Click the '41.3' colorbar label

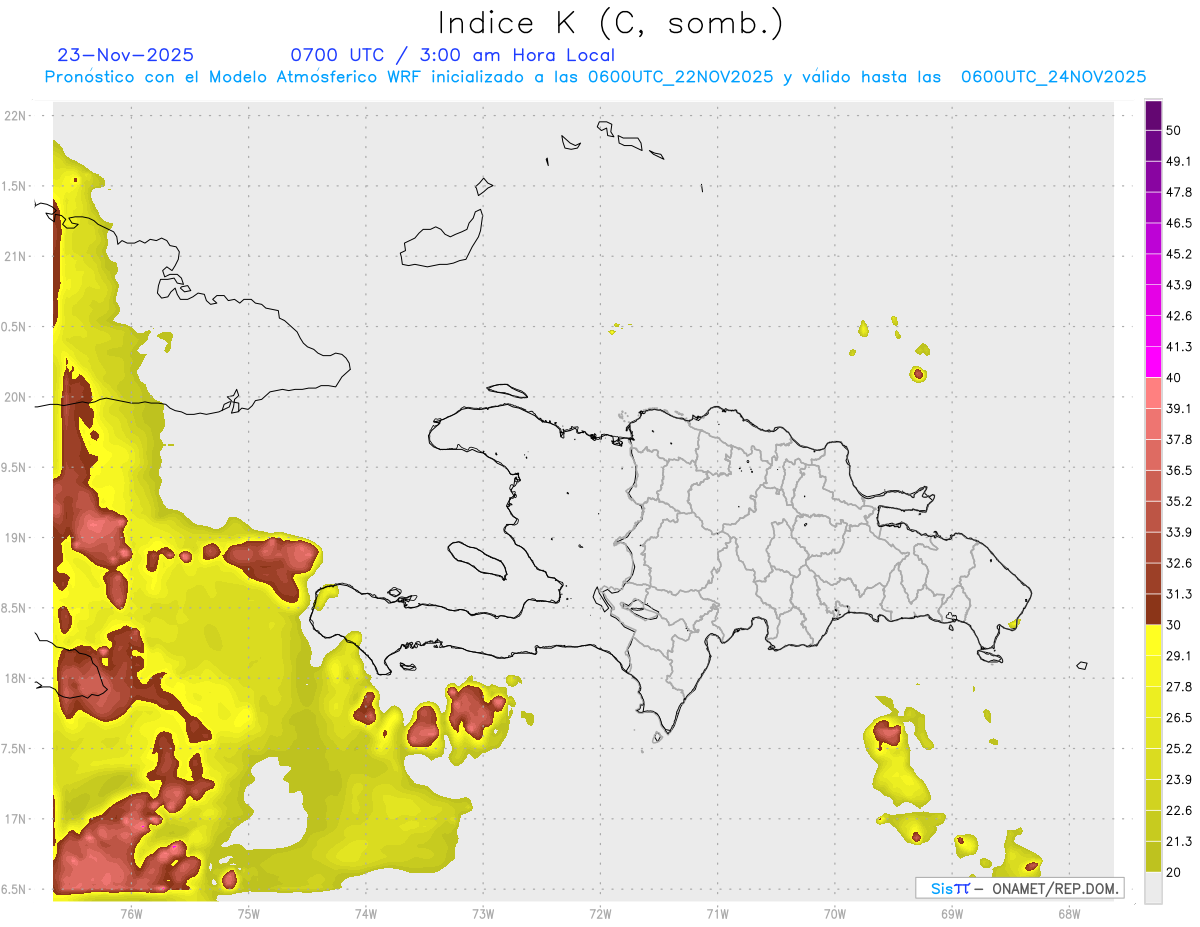point(1179,347)
